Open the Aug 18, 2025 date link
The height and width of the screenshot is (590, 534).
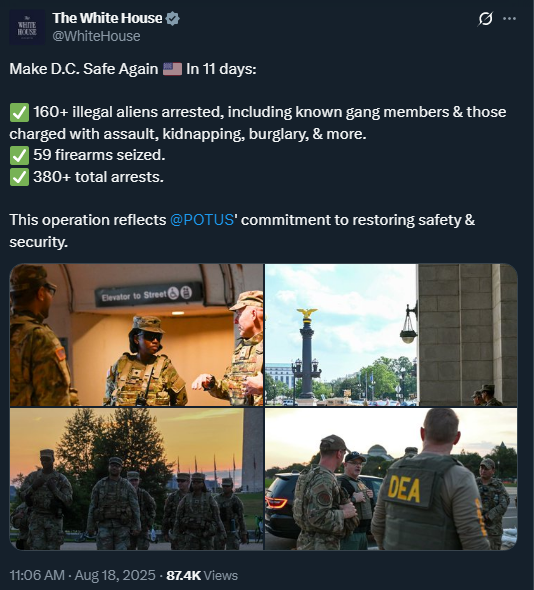click(x=115, y=575)
